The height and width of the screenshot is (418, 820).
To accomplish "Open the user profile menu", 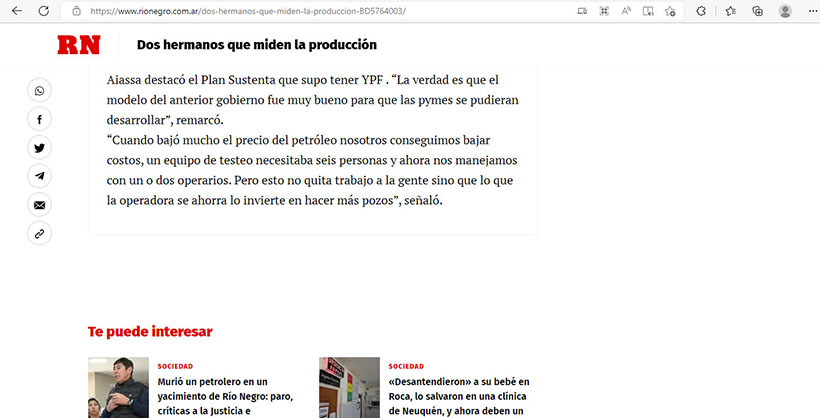I will (785, 11).
